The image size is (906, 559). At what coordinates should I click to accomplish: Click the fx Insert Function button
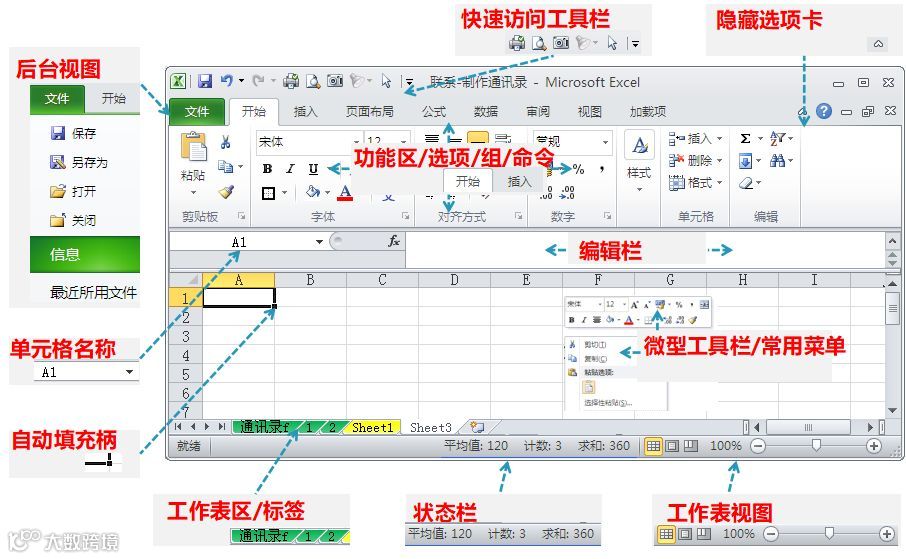point(394,241)
